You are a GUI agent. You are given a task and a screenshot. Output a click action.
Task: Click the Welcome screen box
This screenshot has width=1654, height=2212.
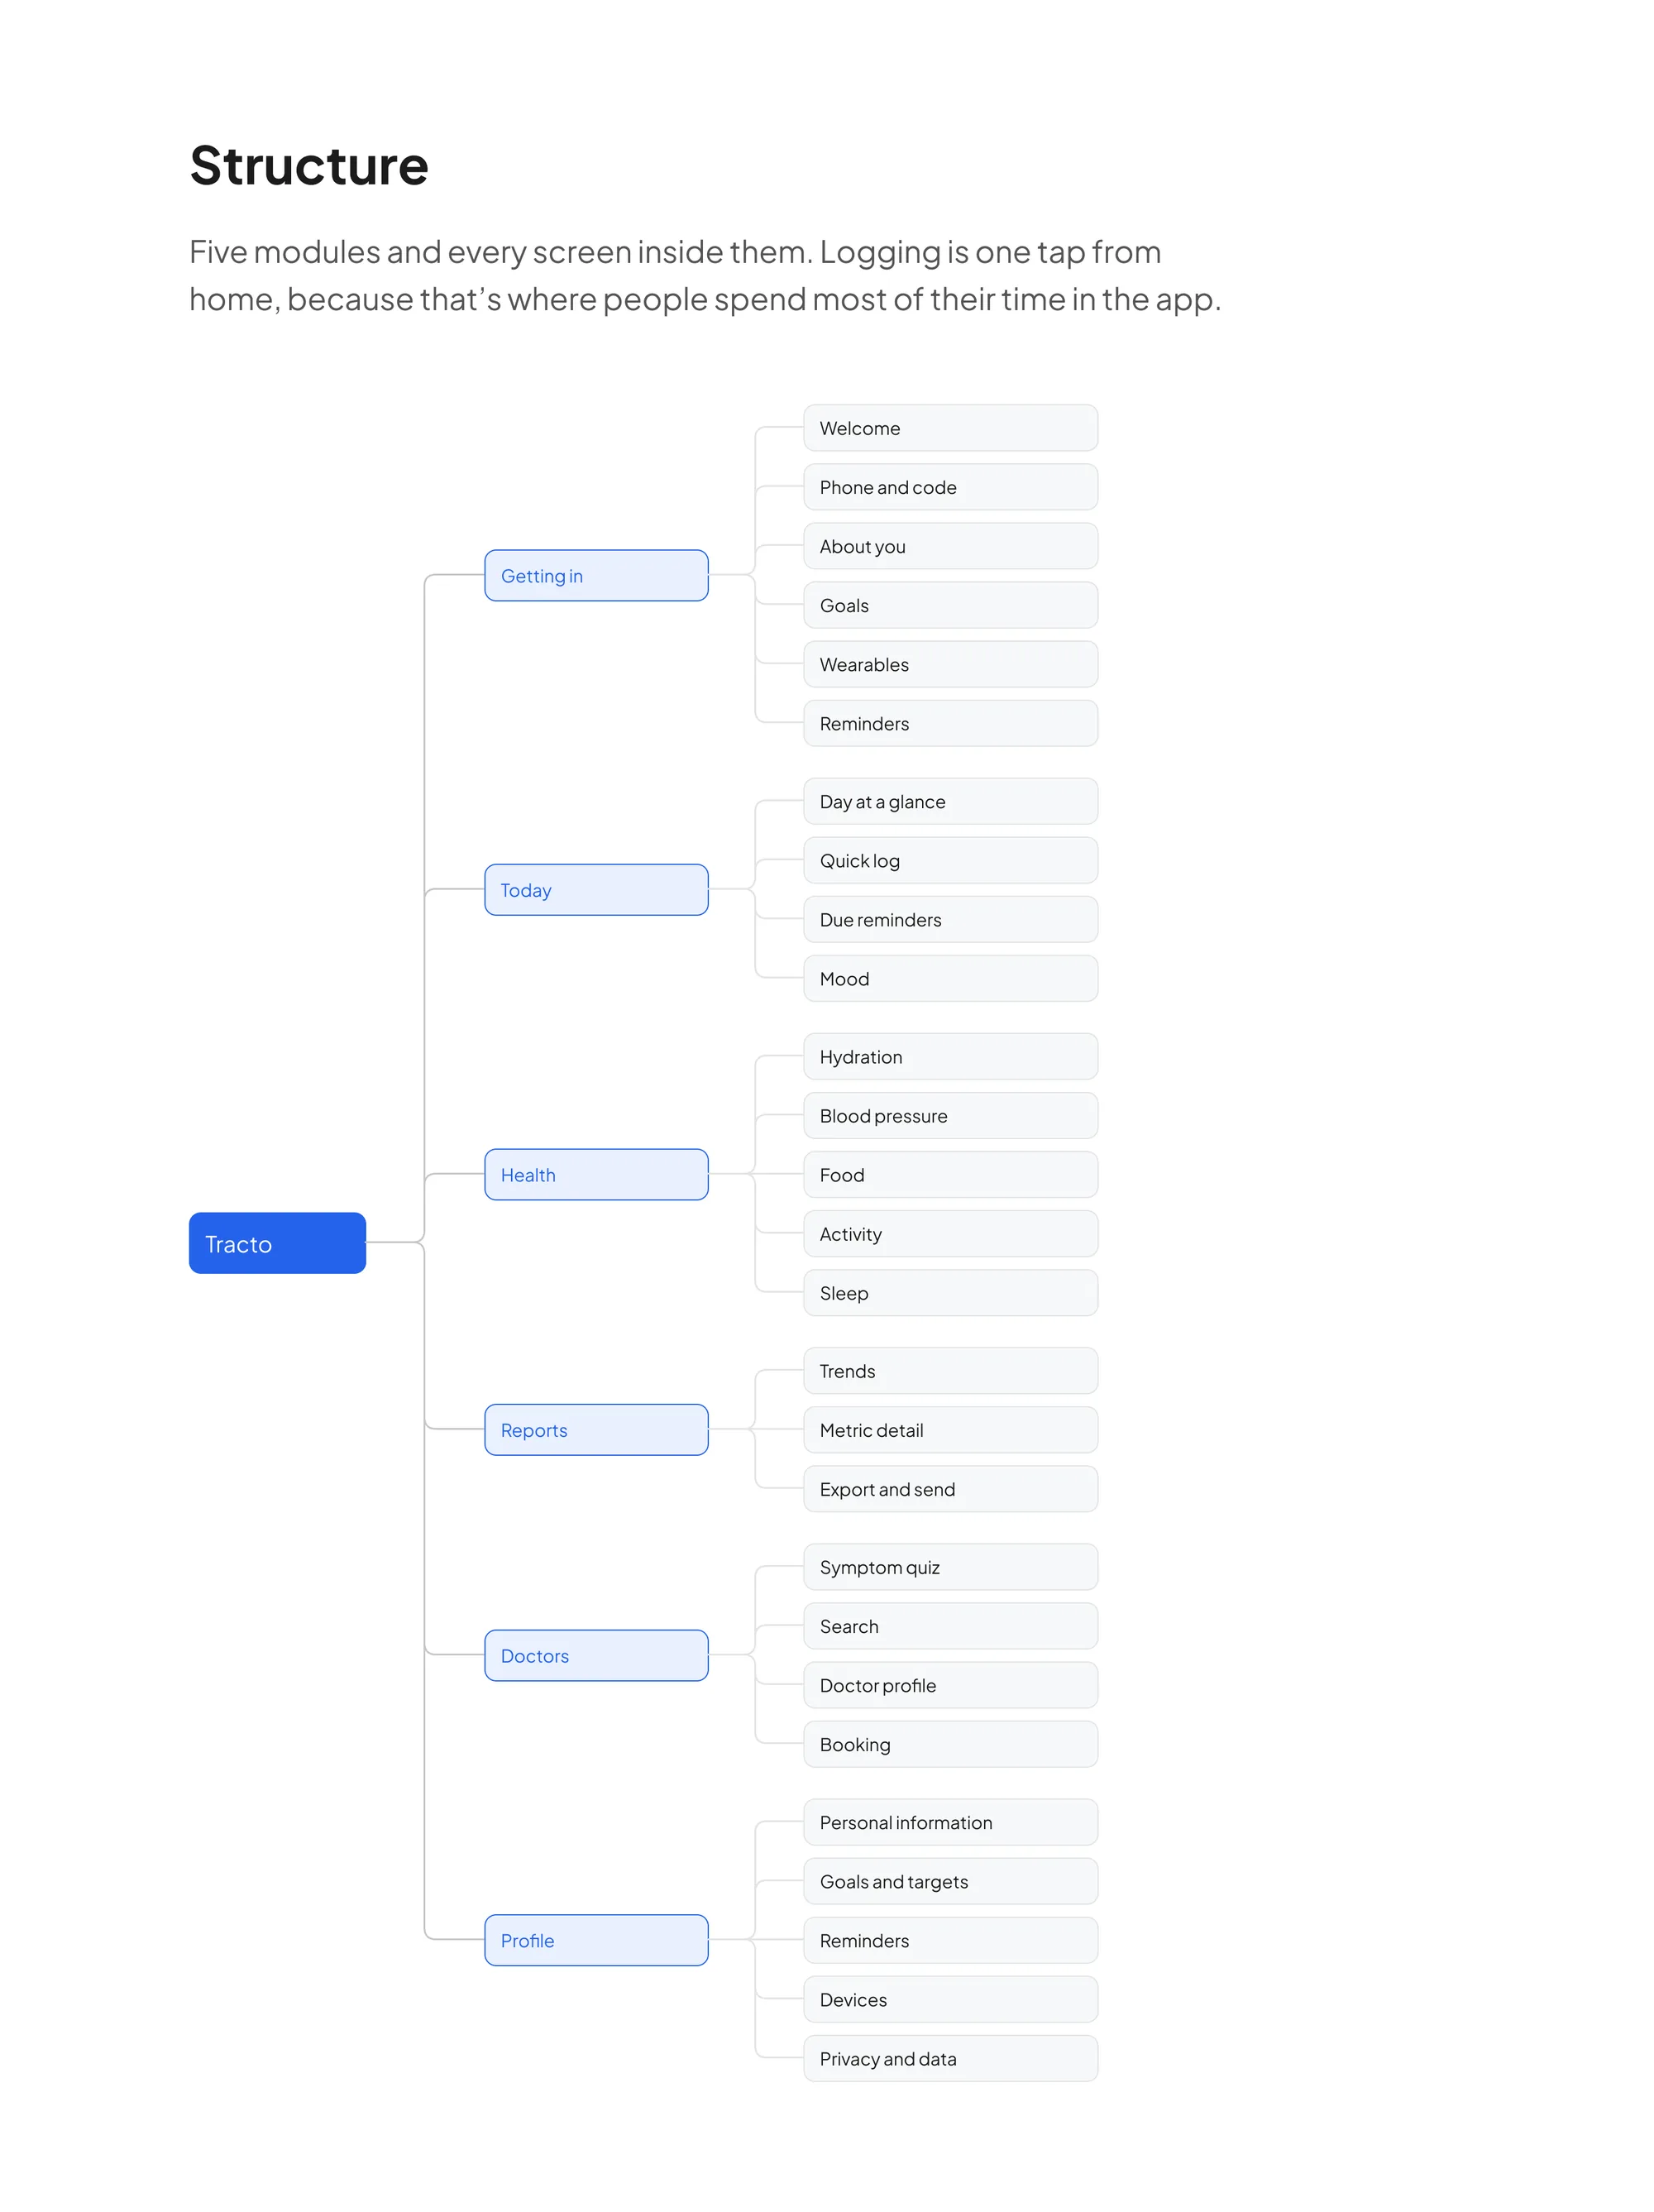950,428
